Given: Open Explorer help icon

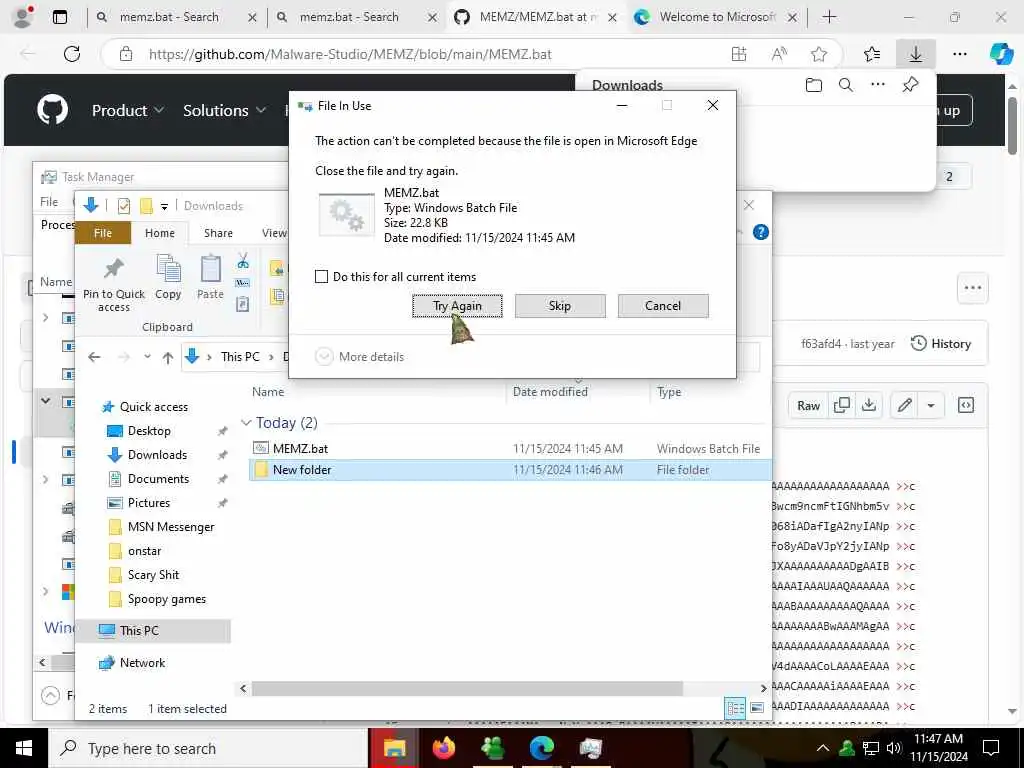Looking at the screenshot, I should click(761, 232).
